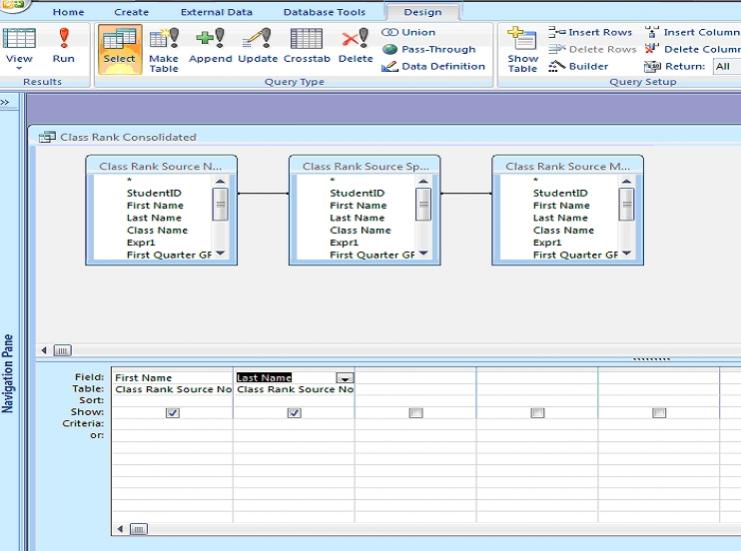Image resolution: width=741 pixels, height=551 pixels.
Task: Insert Rows into the query grid
Action: click(x=590, y=32)
